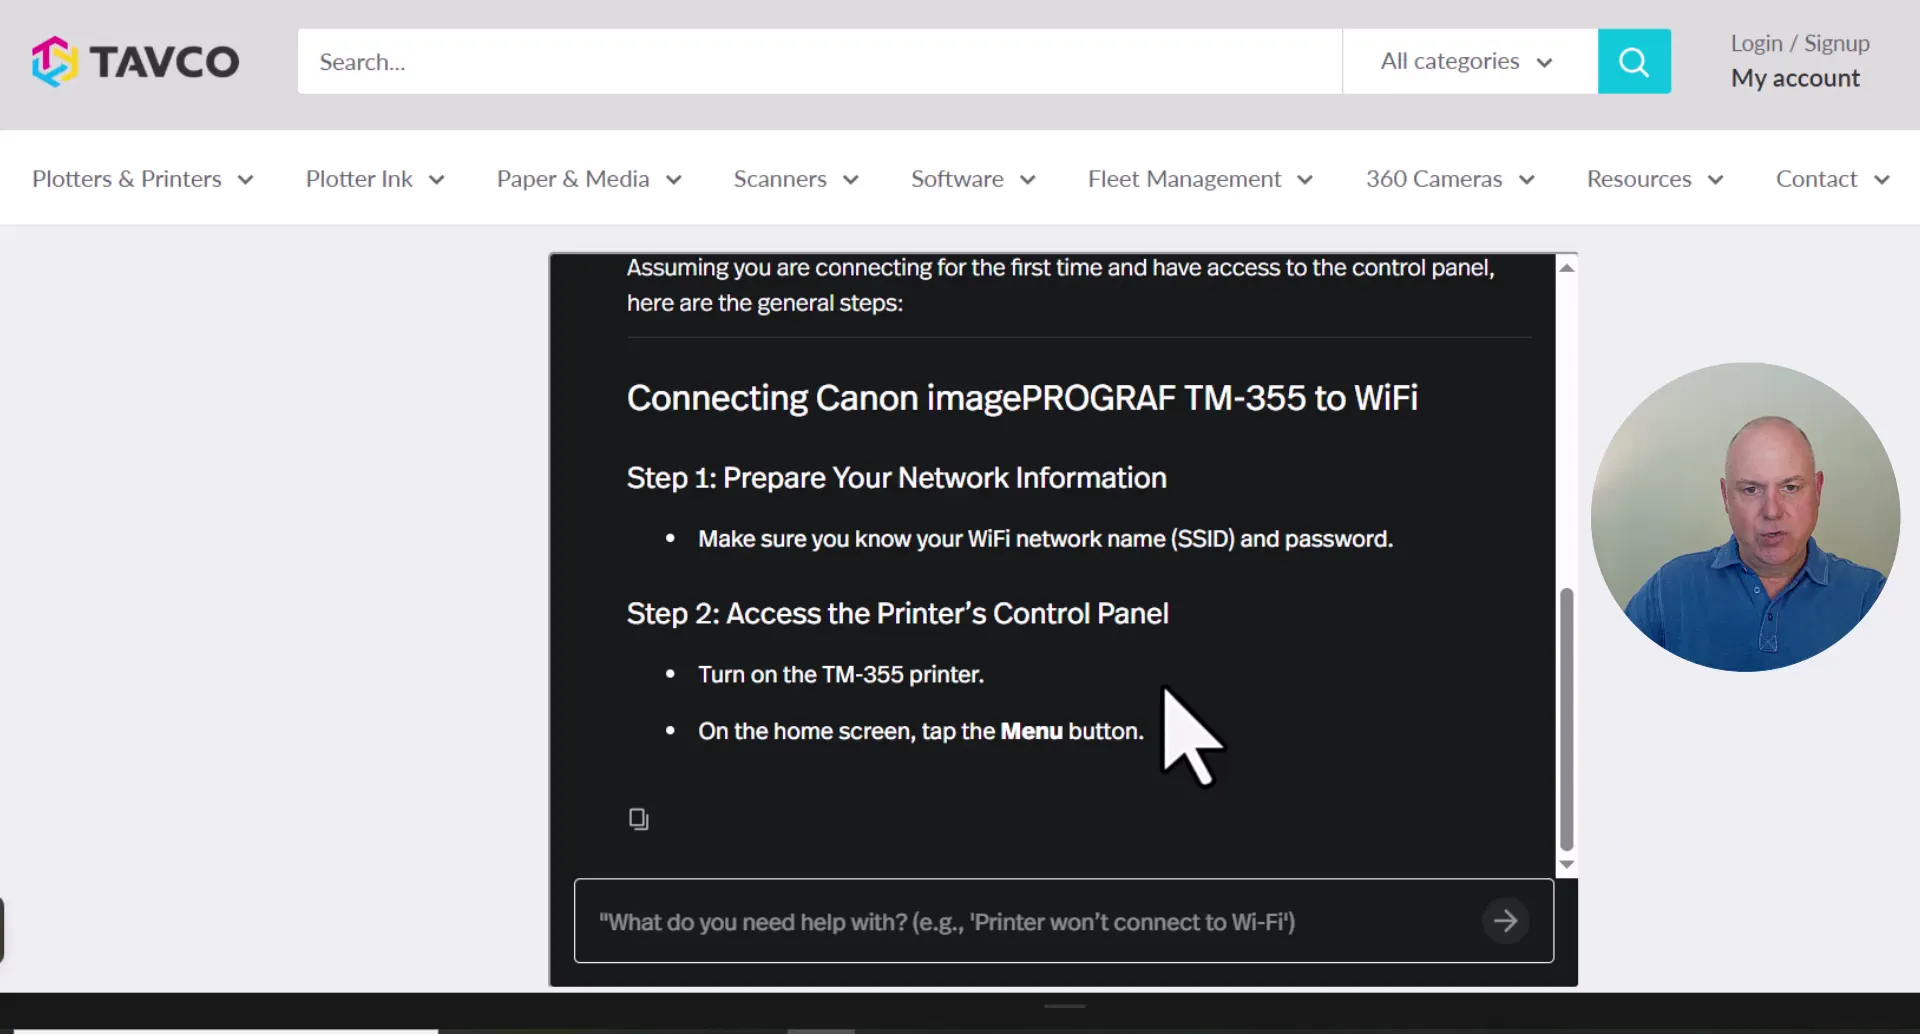
Task: Expand the Plotters & Printers menu
Action: (x=142, y=179)
